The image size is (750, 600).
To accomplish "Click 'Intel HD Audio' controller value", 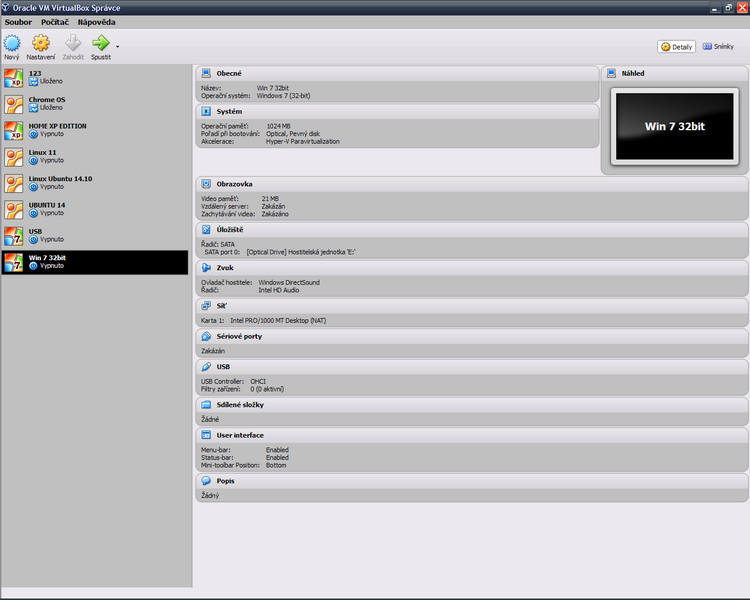I will point(278,290).
